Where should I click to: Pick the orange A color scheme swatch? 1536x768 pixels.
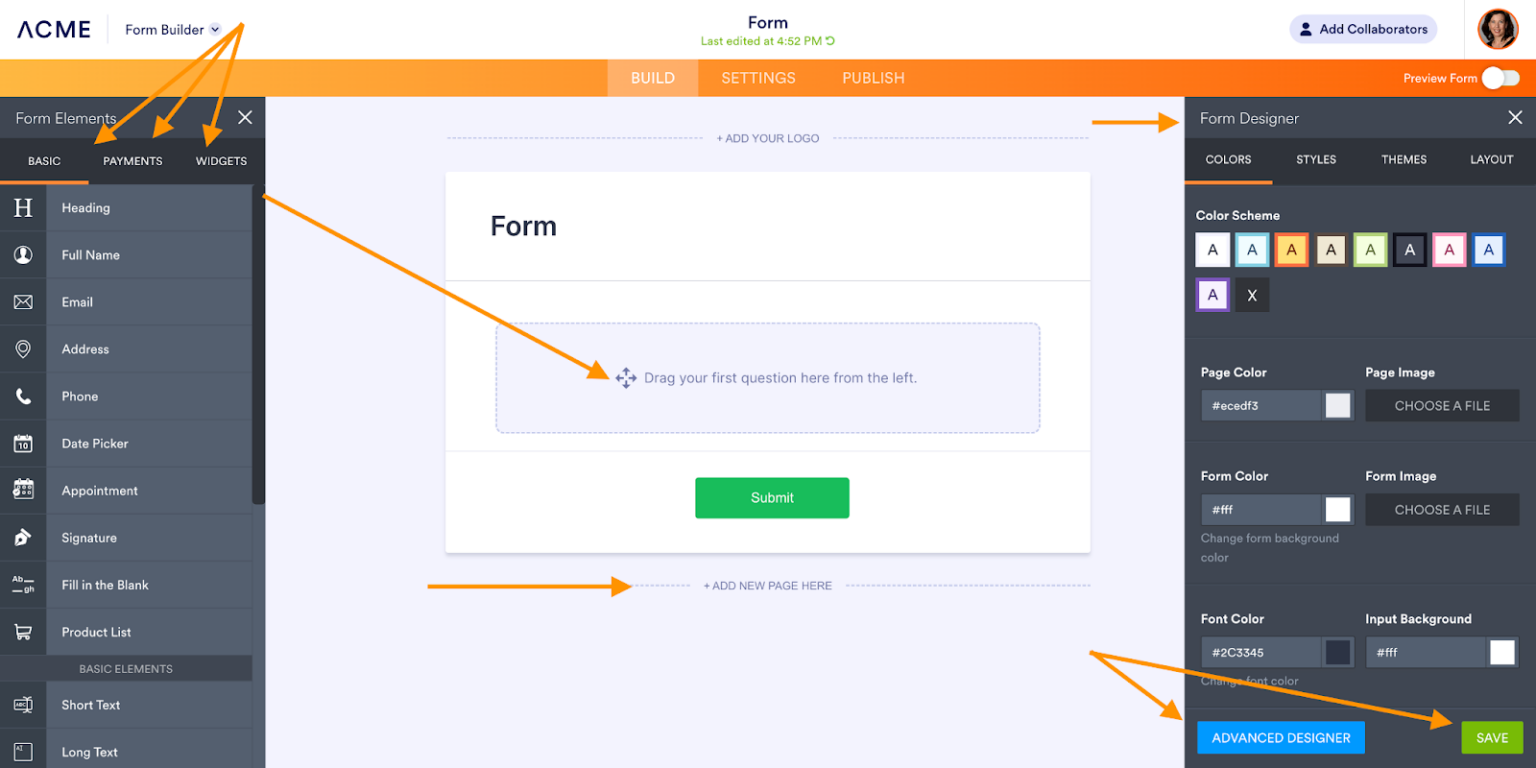(1291, 249)
